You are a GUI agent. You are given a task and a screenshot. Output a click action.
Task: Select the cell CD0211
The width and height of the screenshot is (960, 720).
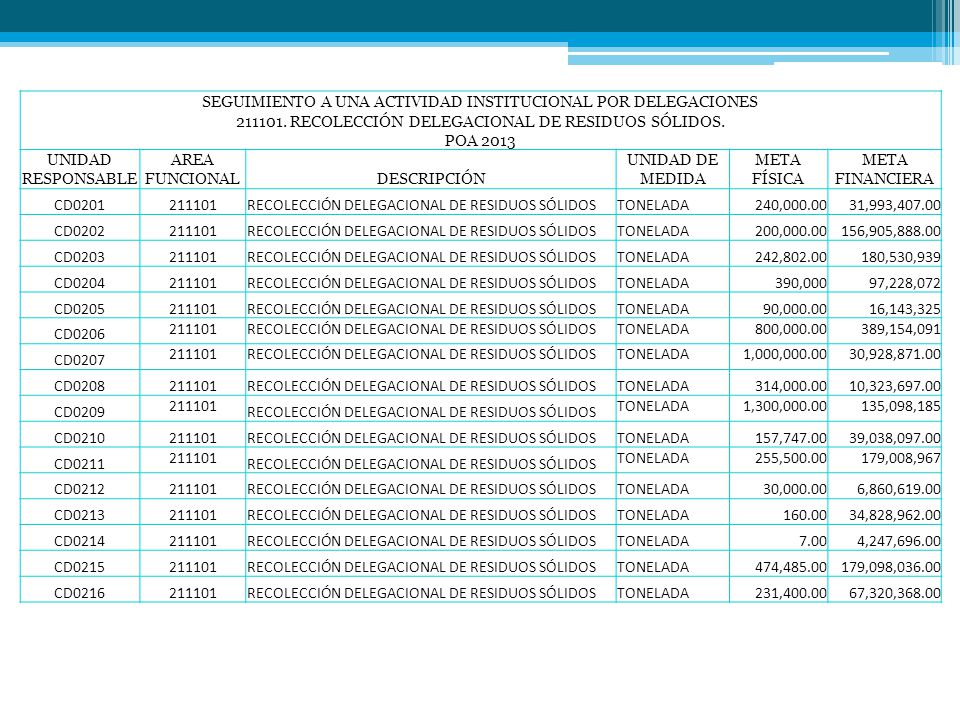click(x=80, y=464)
